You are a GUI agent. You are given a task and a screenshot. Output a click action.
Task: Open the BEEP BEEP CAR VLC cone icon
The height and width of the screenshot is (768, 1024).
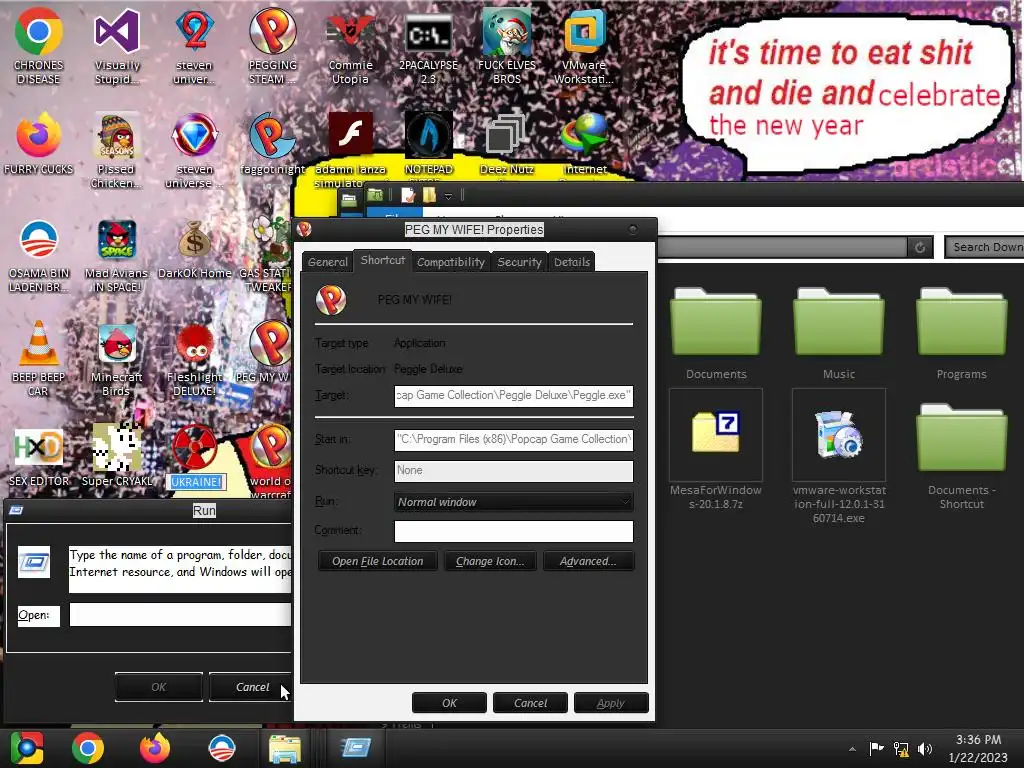click(x=38, y=358)
